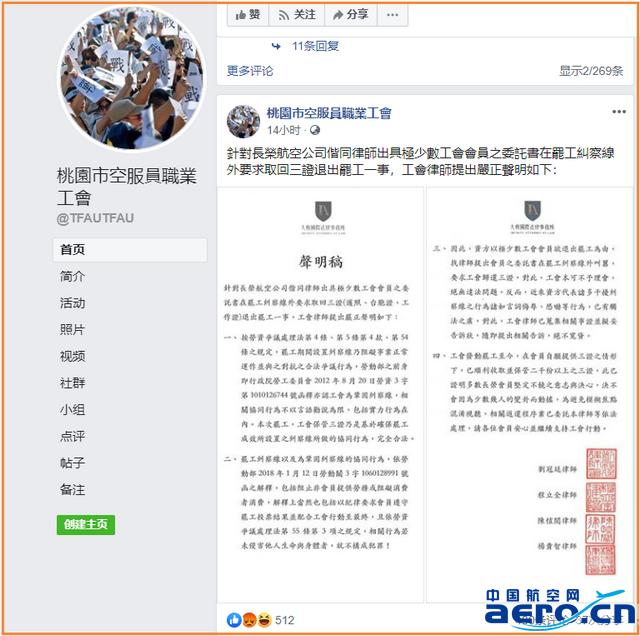This screenshot has height=636, width=640.
Task: Open the page's more options ellipsis button
Action: pos(392,15)
